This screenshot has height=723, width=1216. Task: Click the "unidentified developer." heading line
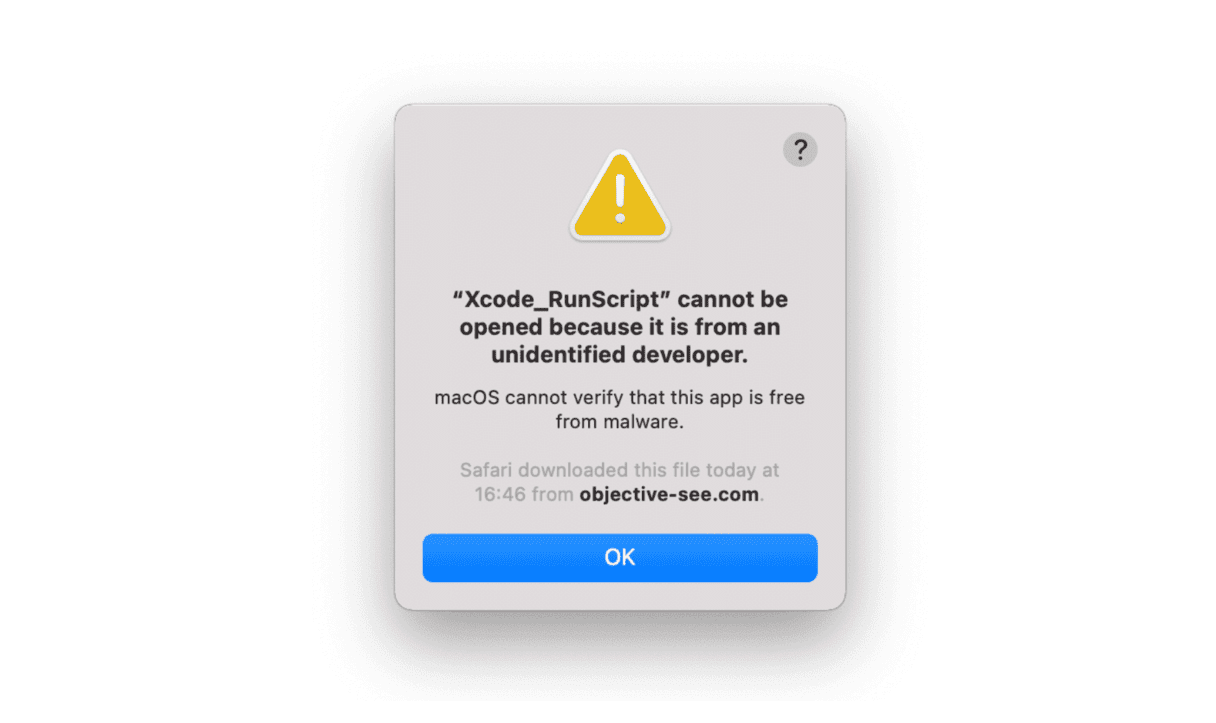click(x=620, y=355)
